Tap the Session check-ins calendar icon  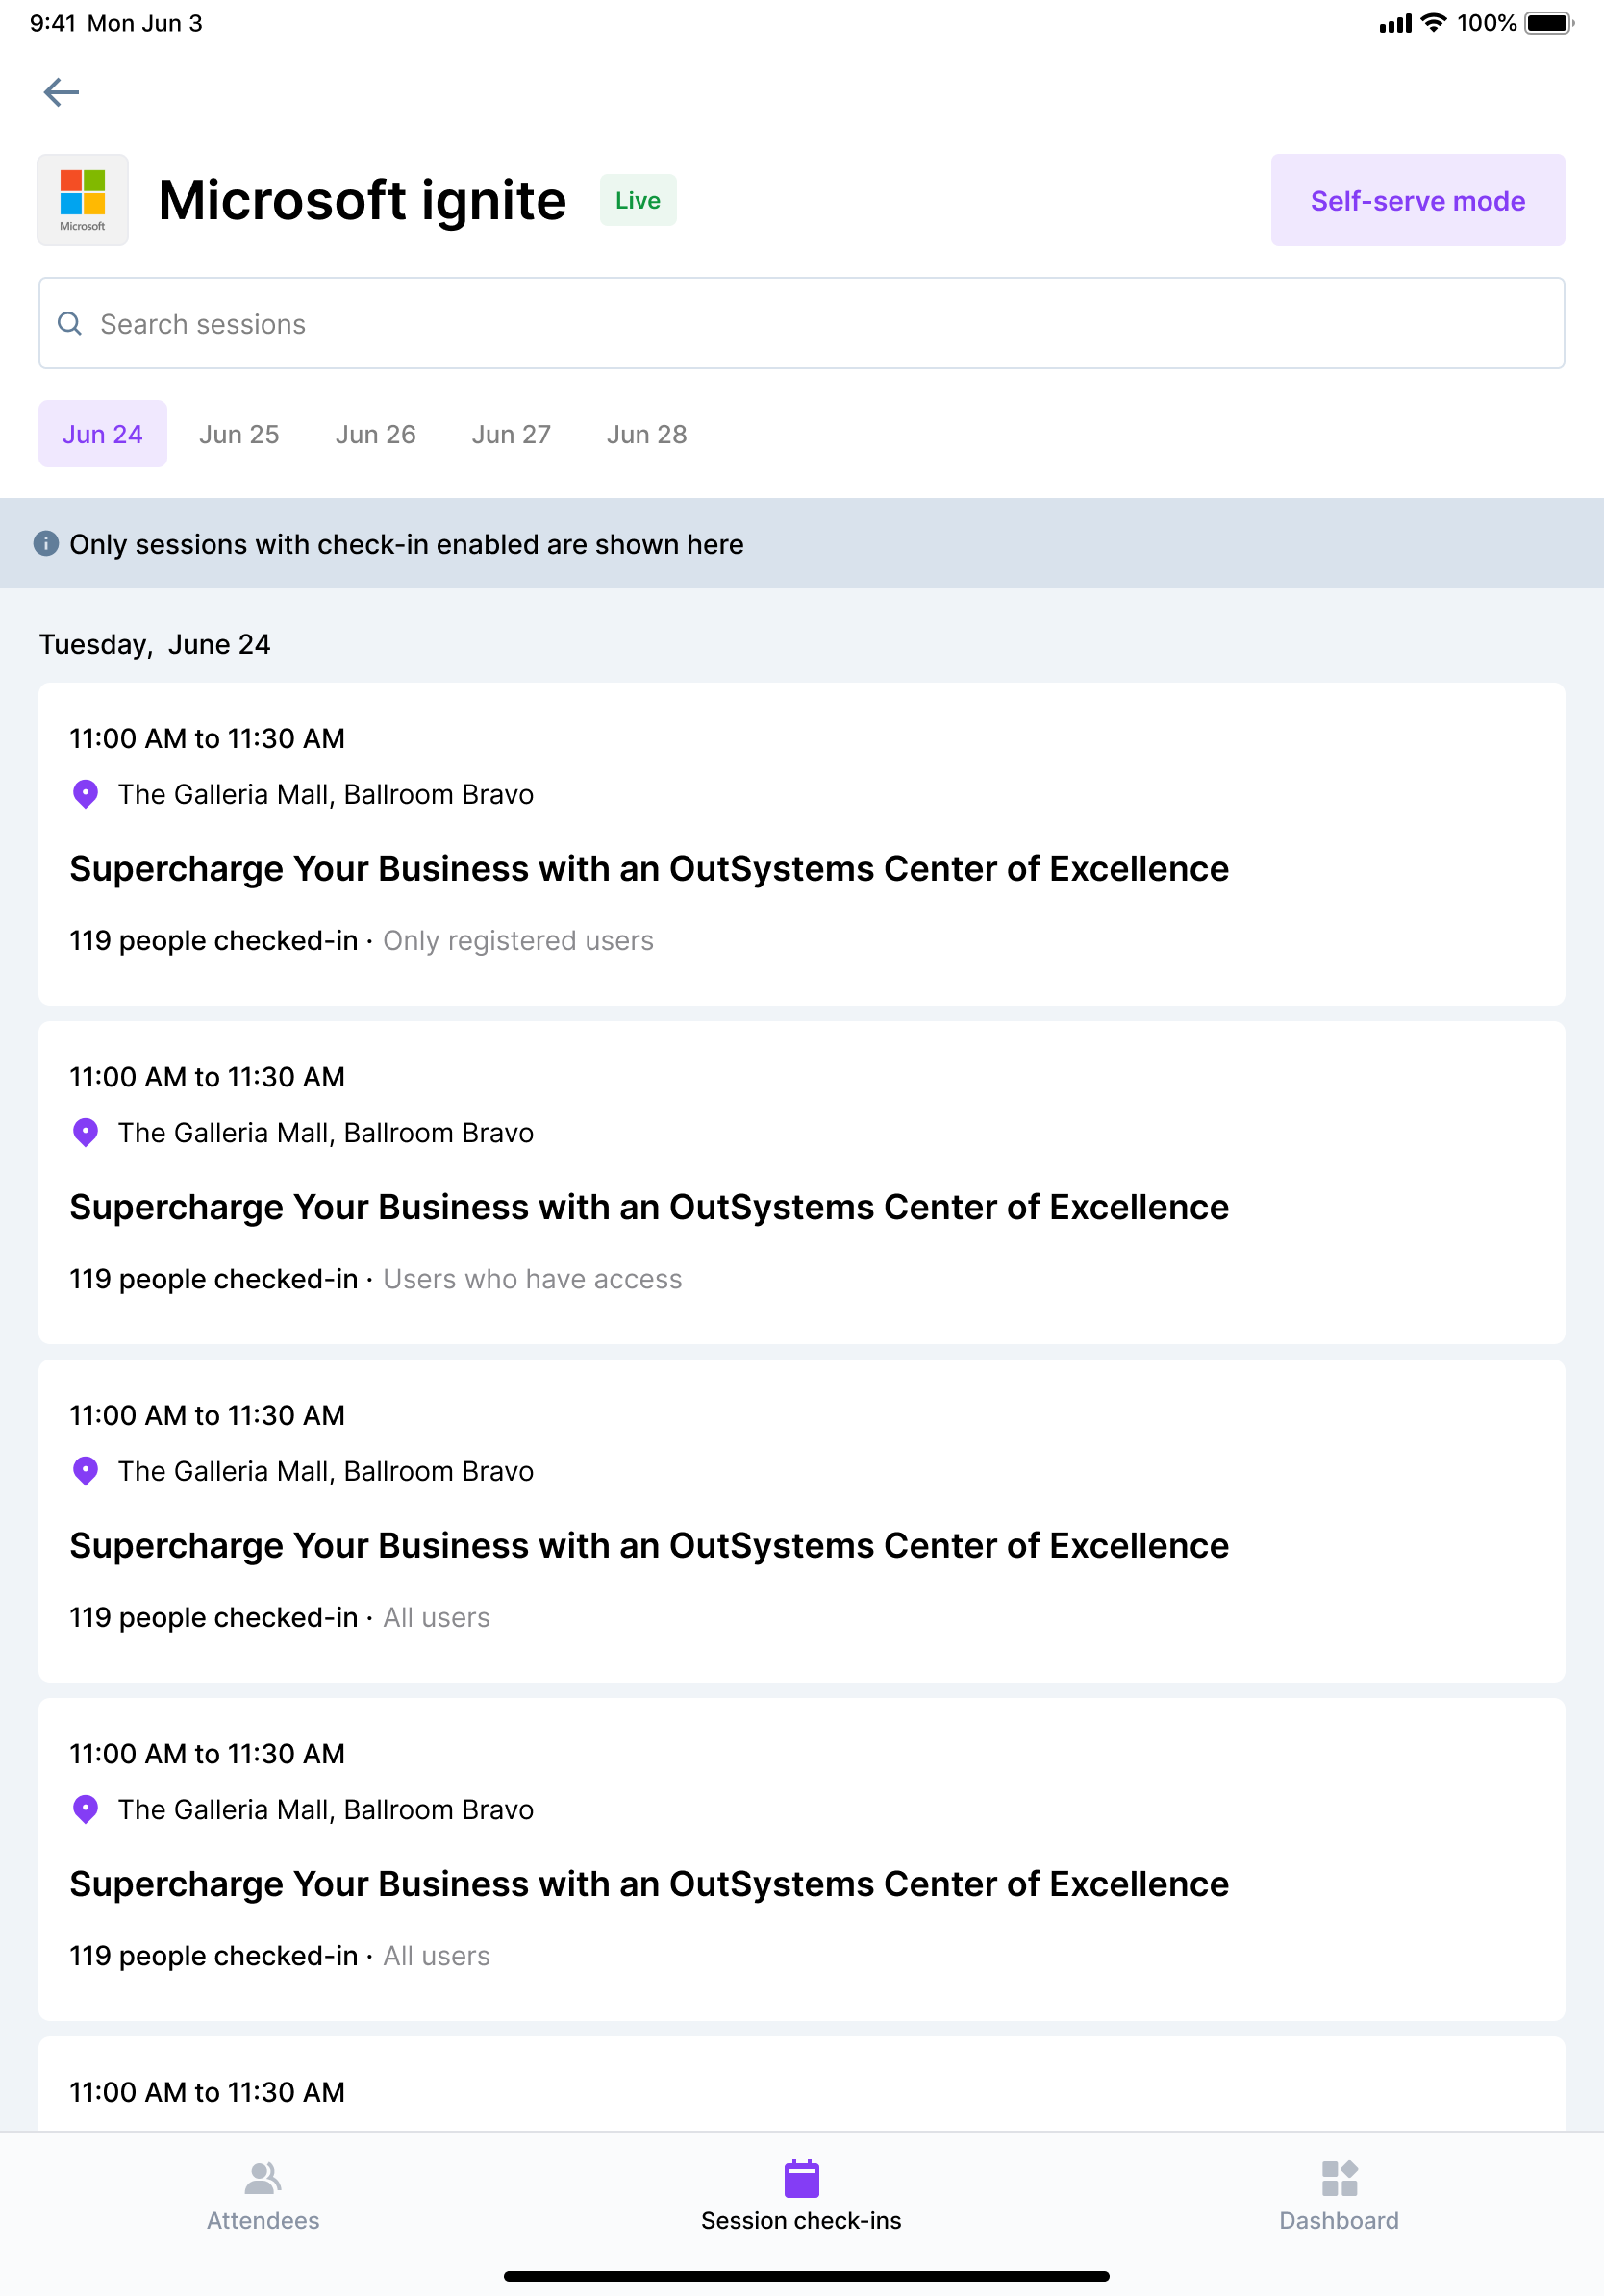pos(801,2178)
